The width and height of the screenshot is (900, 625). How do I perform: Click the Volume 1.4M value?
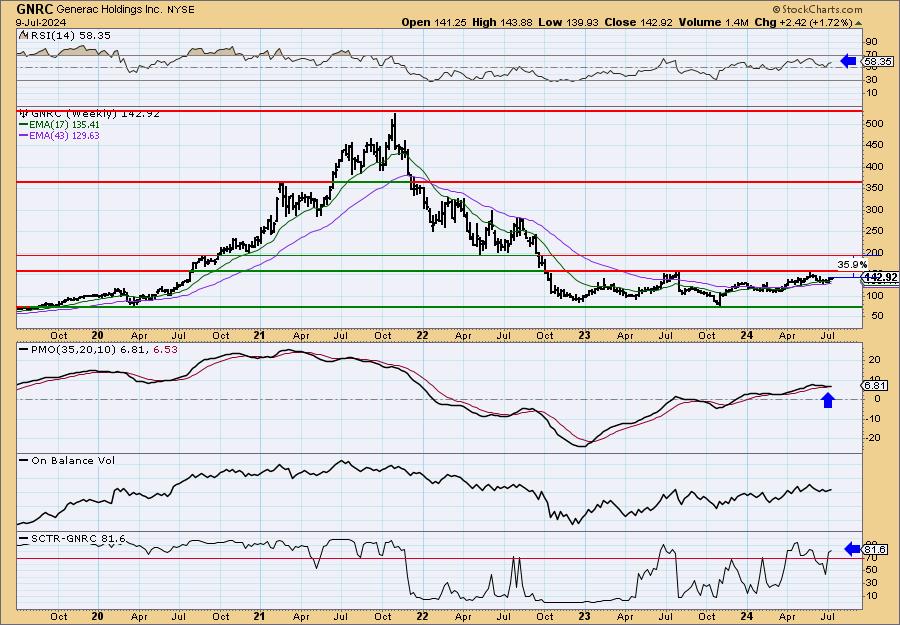[713, 22]
